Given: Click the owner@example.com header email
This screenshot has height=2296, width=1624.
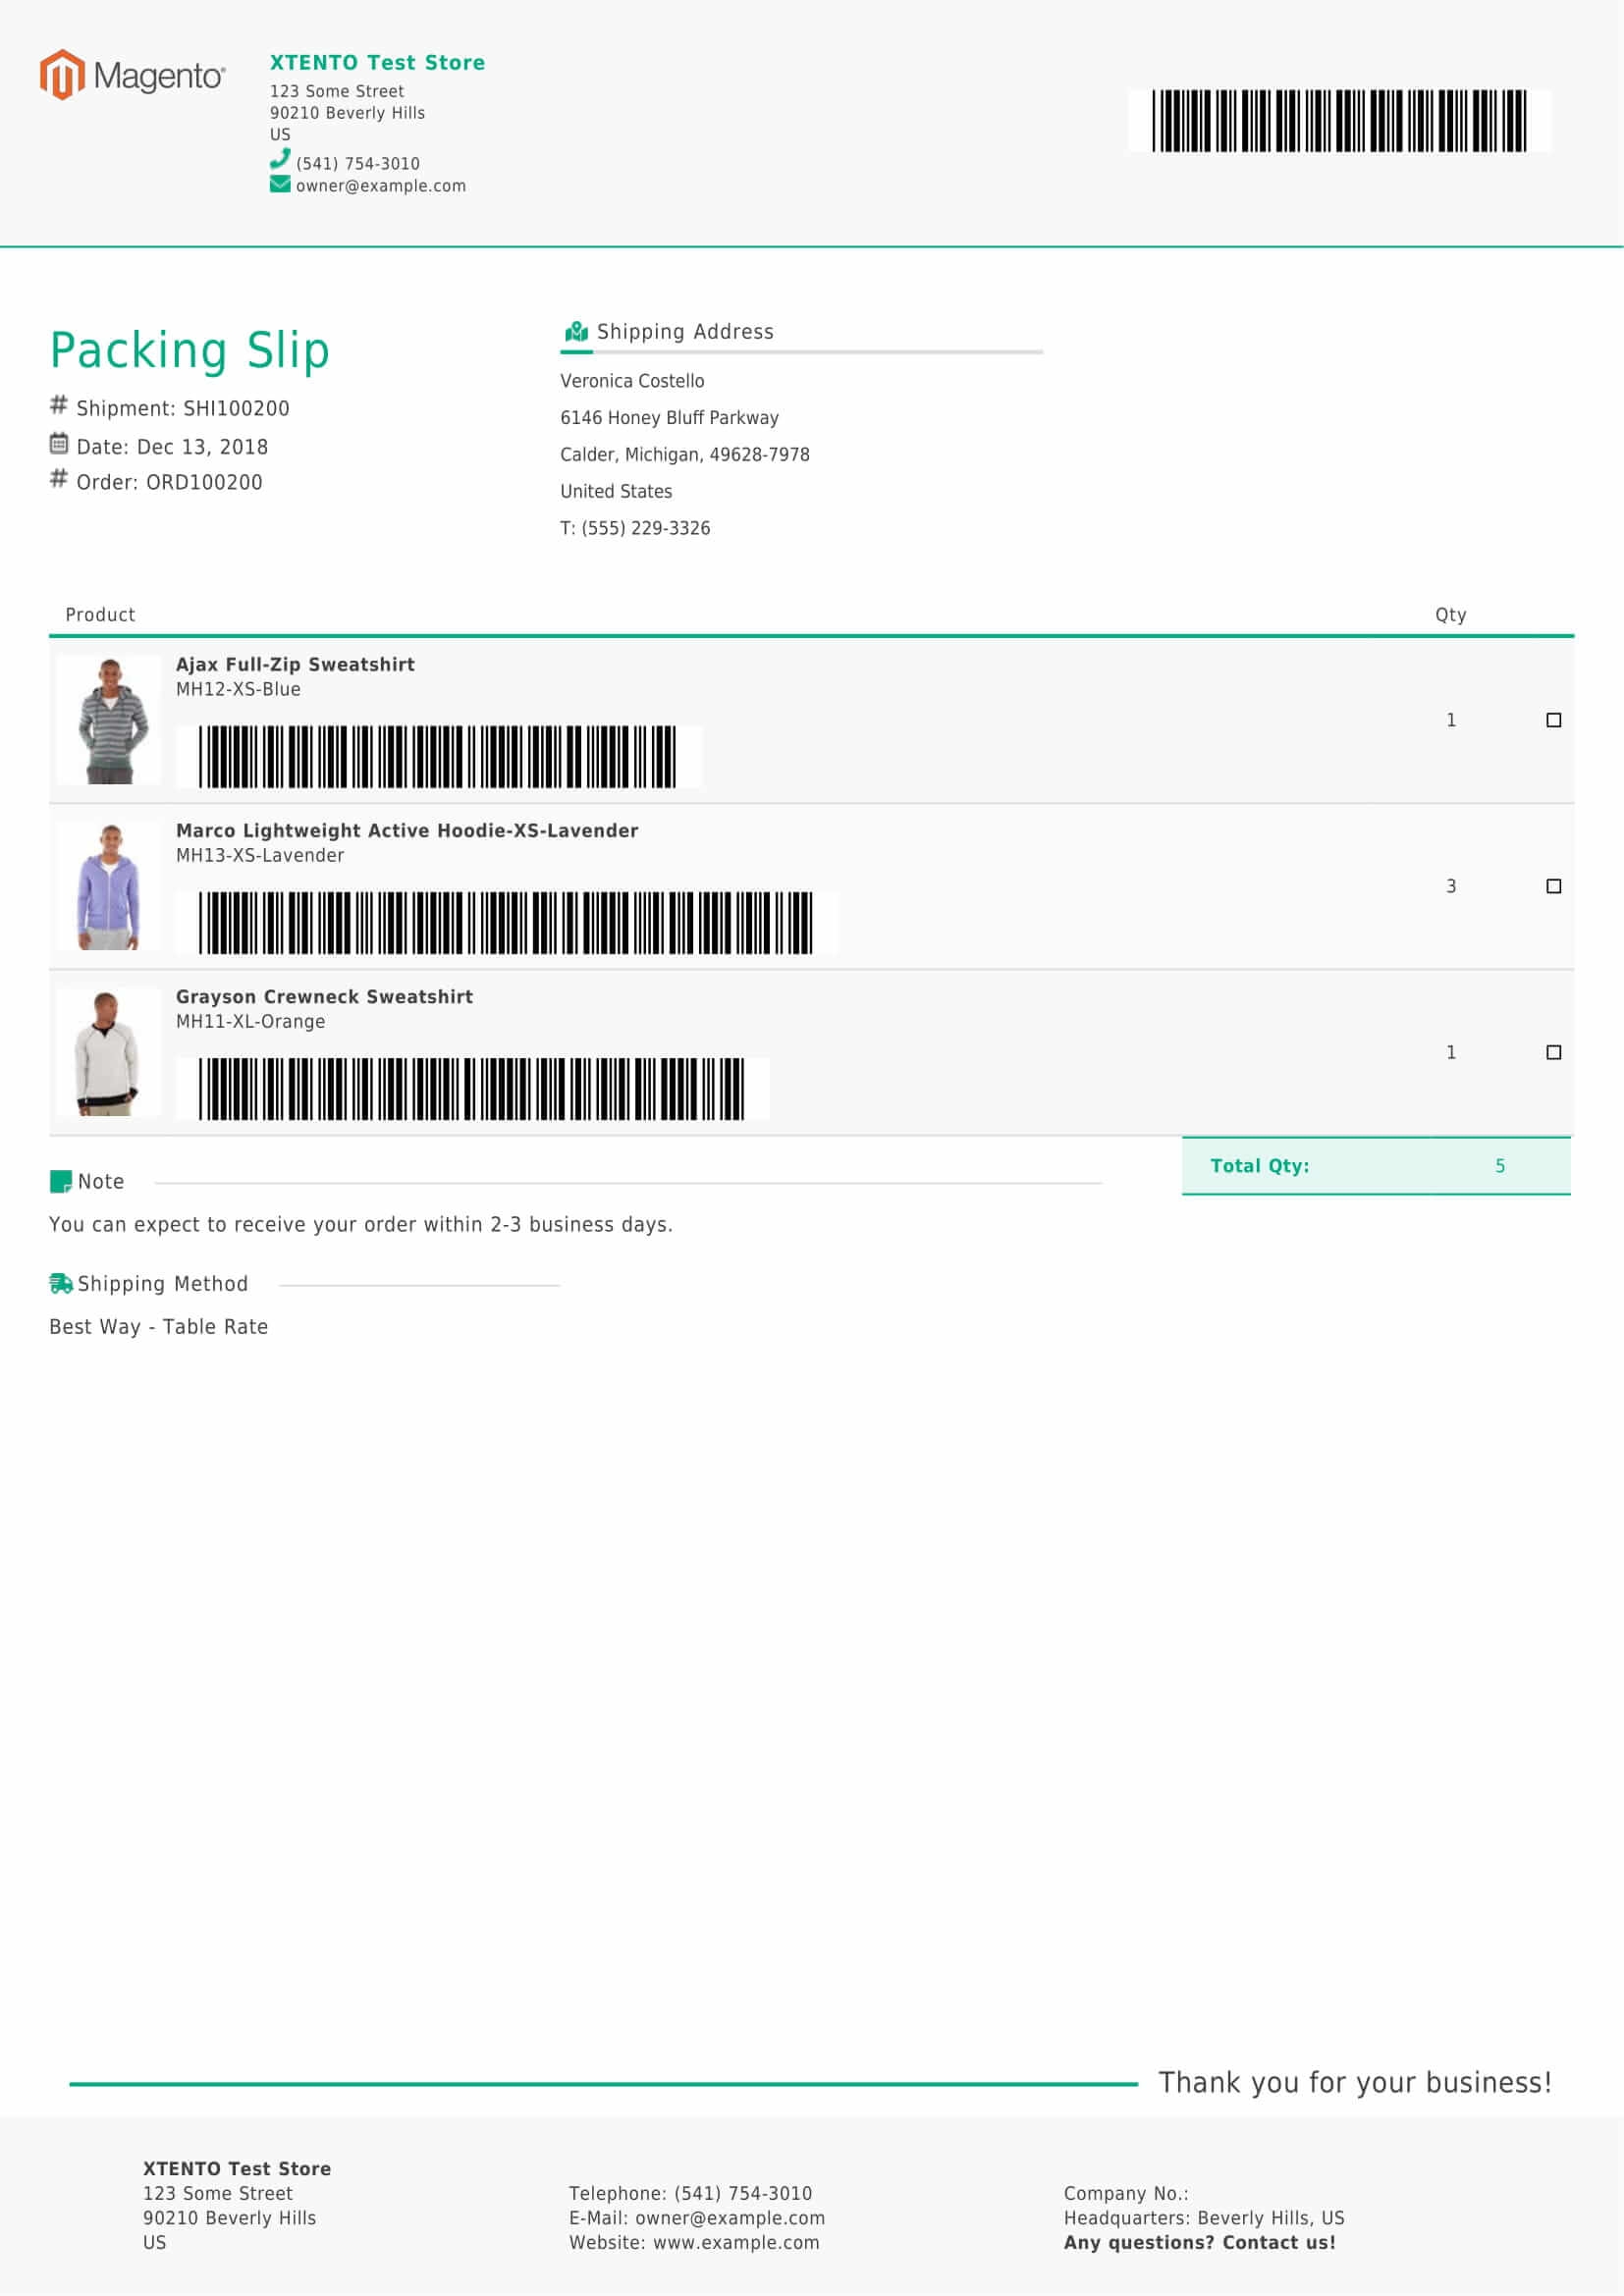Looking at the screenshot, I should click(380, 186).
